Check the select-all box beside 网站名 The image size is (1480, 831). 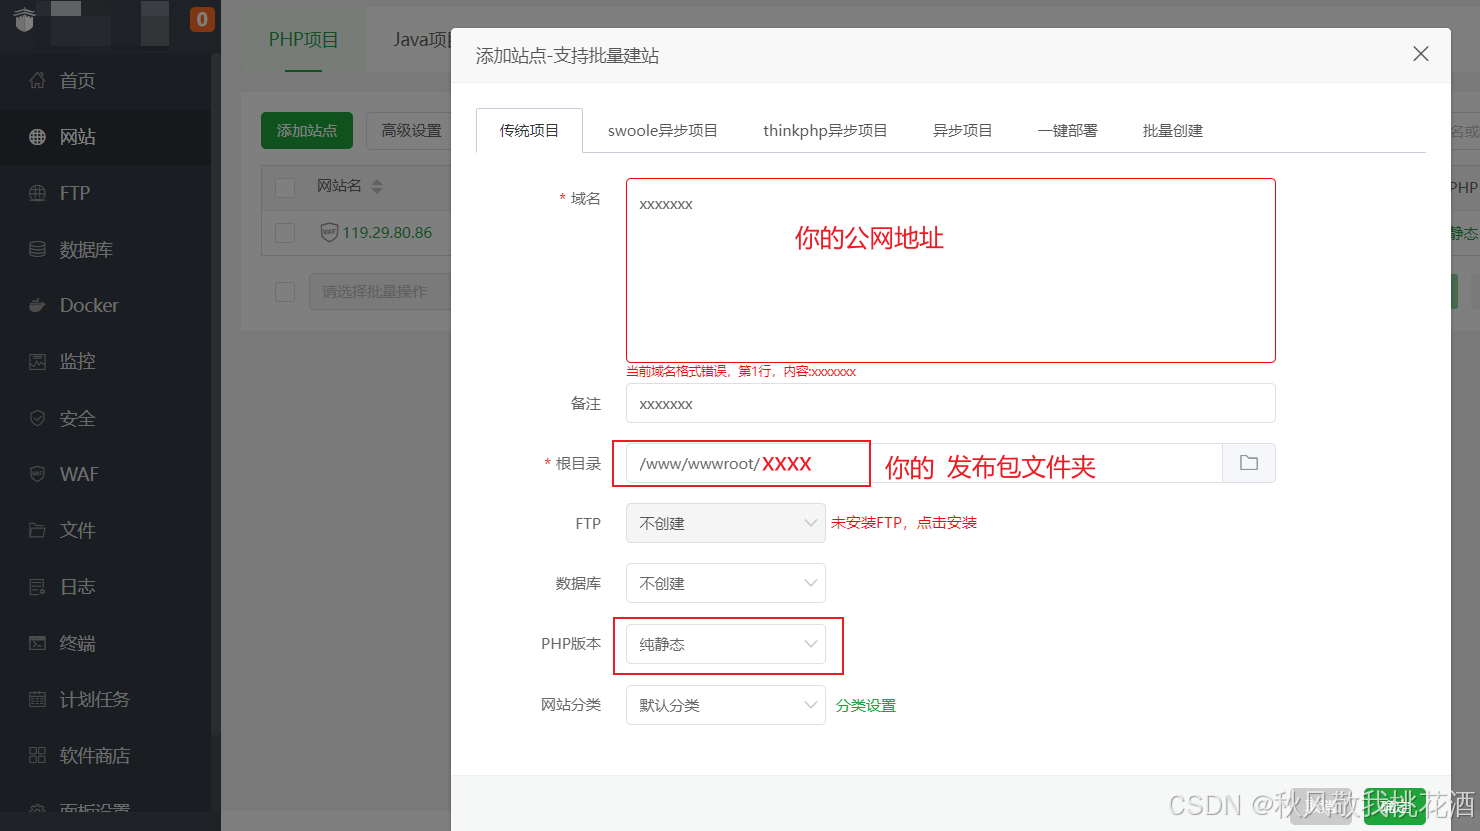(x=285, y=185)
